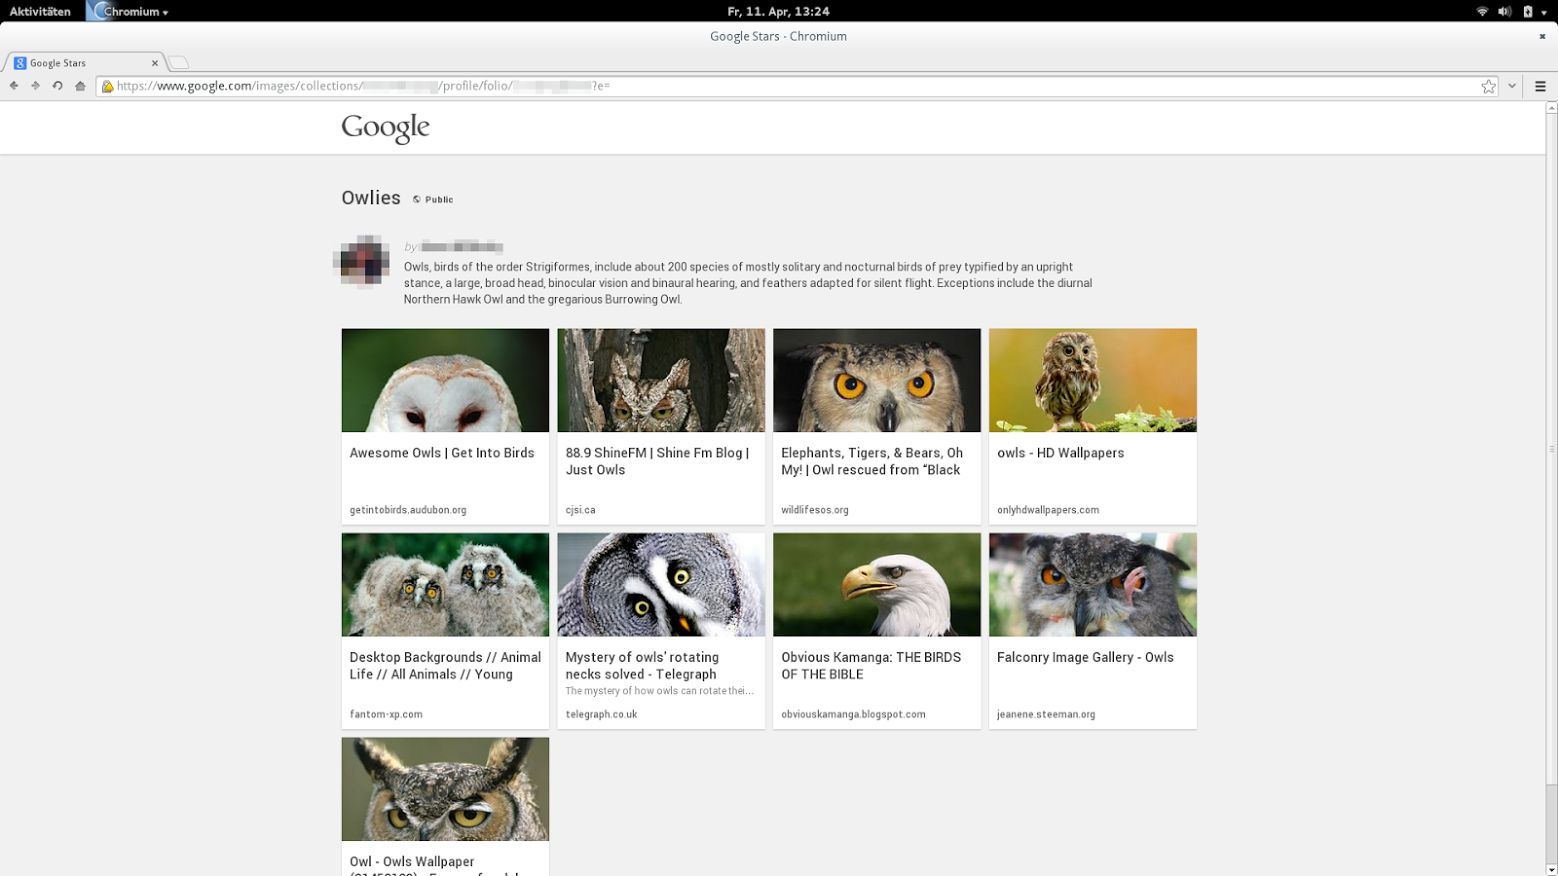This screenshot has width=1558, height=876.
Task: Click the URL address bar
Action: coord(790,86)
